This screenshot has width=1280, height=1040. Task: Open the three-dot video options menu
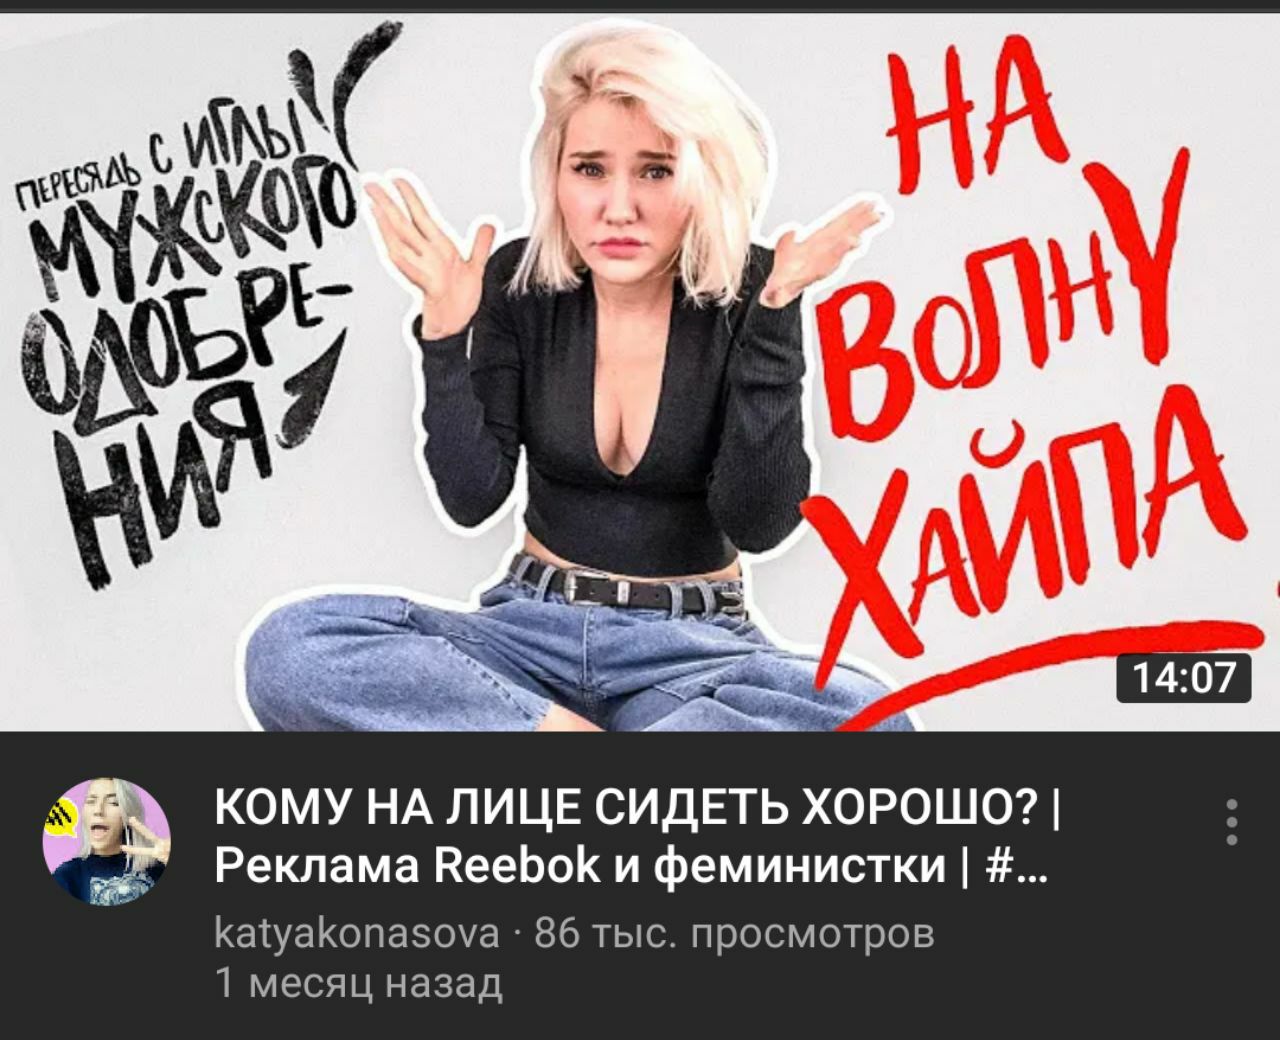coord(1233,822)
